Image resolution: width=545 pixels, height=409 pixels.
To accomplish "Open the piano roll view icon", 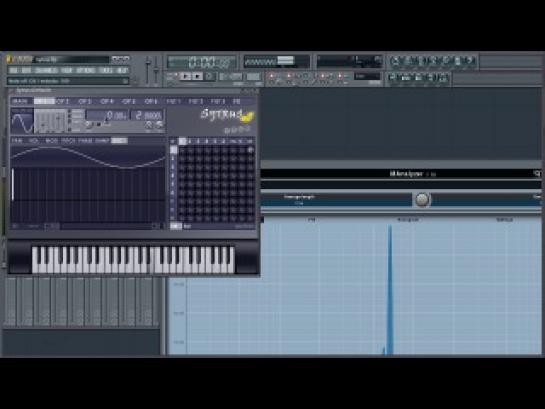I will 418,78.
